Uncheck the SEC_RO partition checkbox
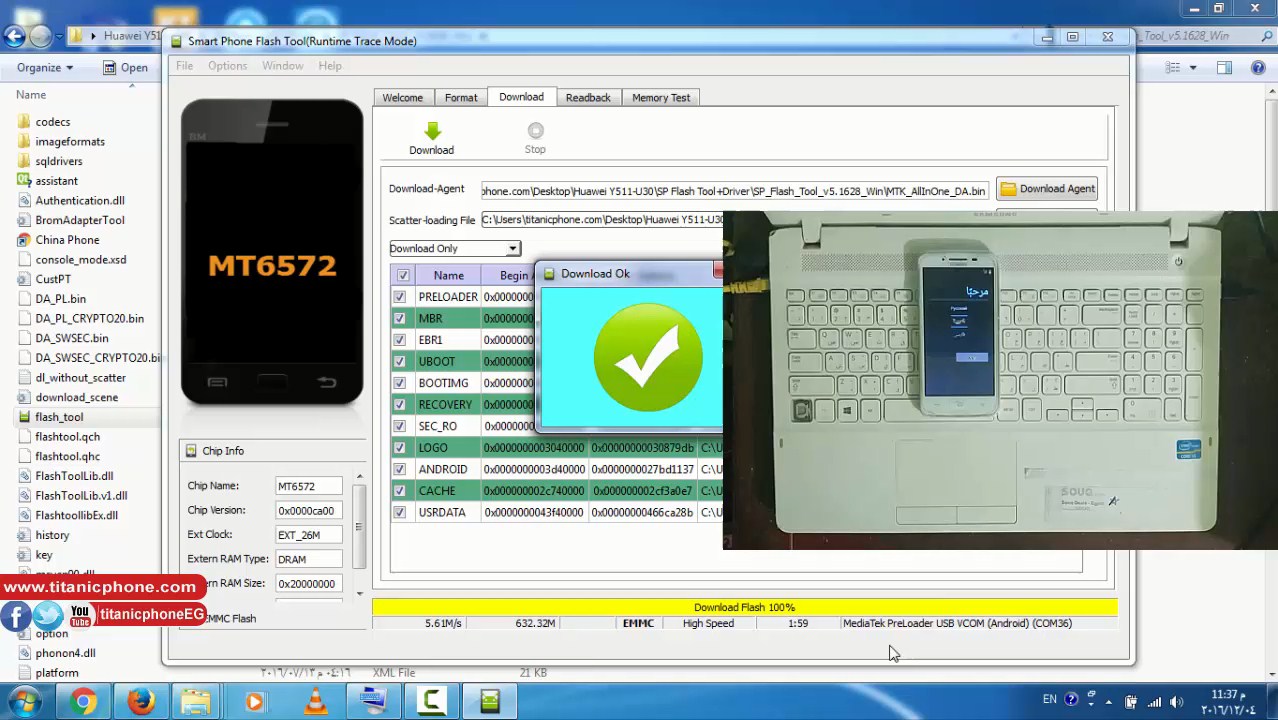1278x720 pixels. coord(400,426)
